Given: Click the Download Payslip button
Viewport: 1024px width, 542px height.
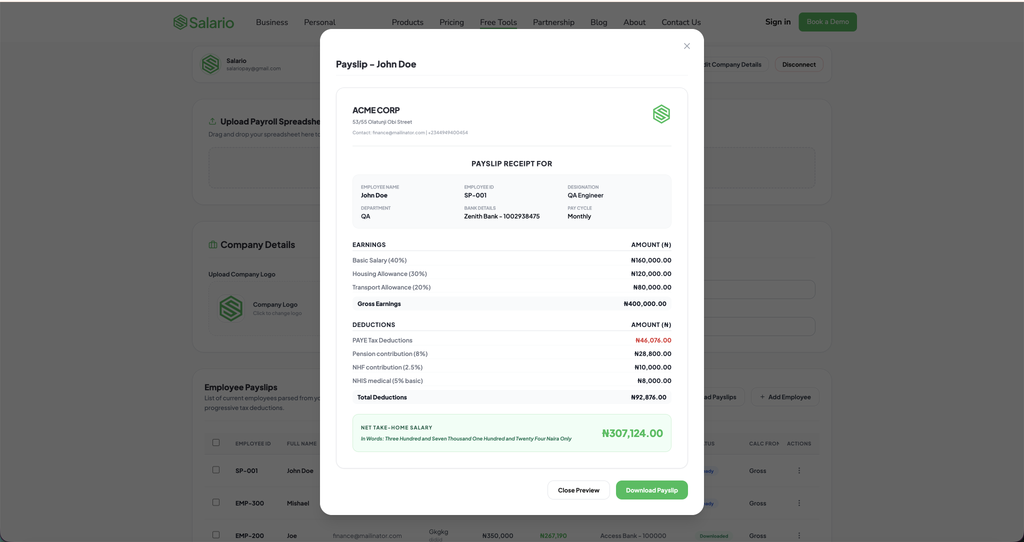Looking at the screenshot, I should (651, 490).
